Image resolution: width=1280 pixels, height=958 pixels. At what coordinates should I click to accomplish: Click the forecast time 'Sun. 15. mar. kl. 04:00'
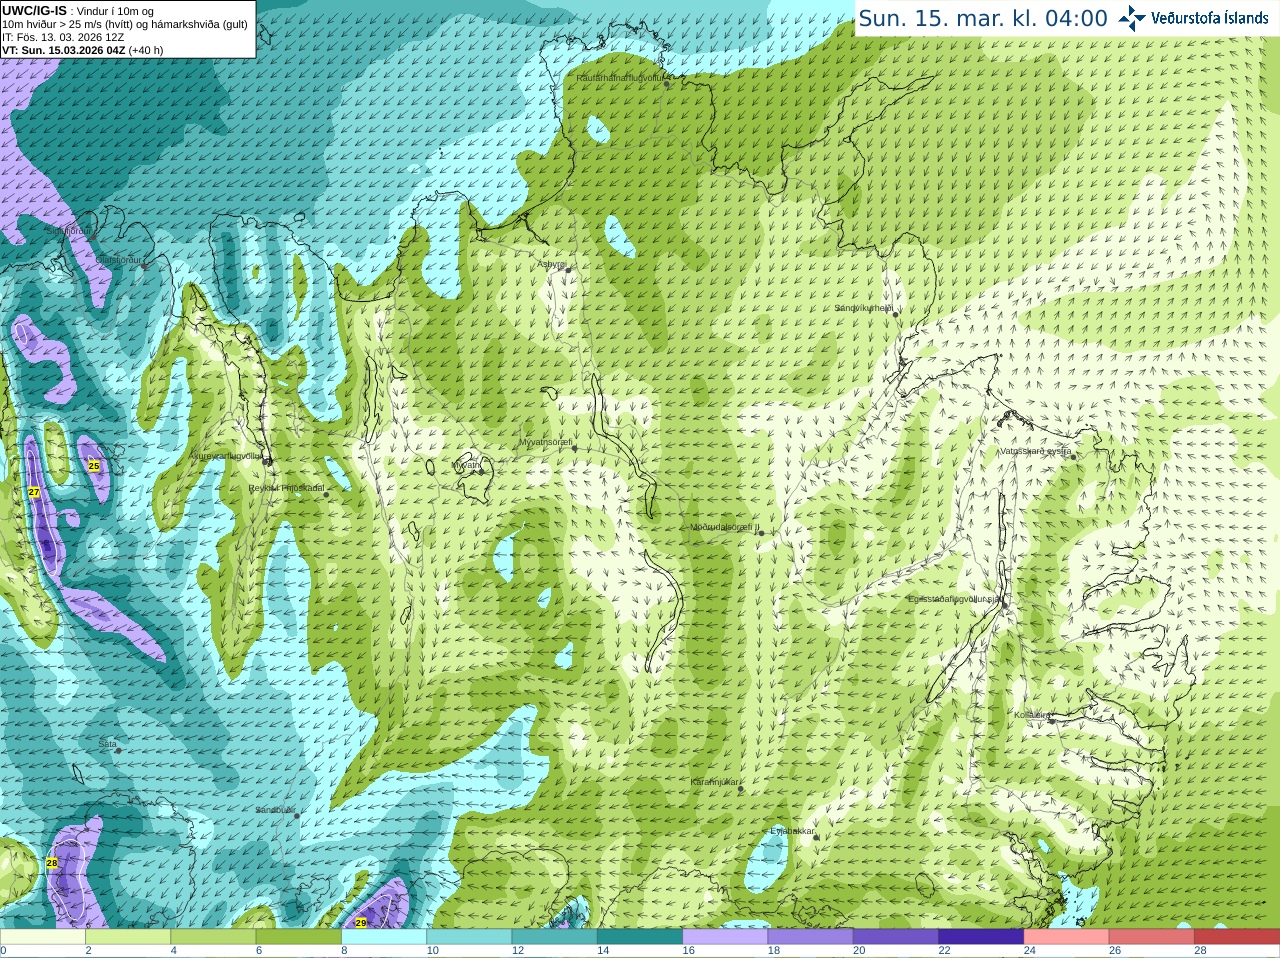click(983, 18)
